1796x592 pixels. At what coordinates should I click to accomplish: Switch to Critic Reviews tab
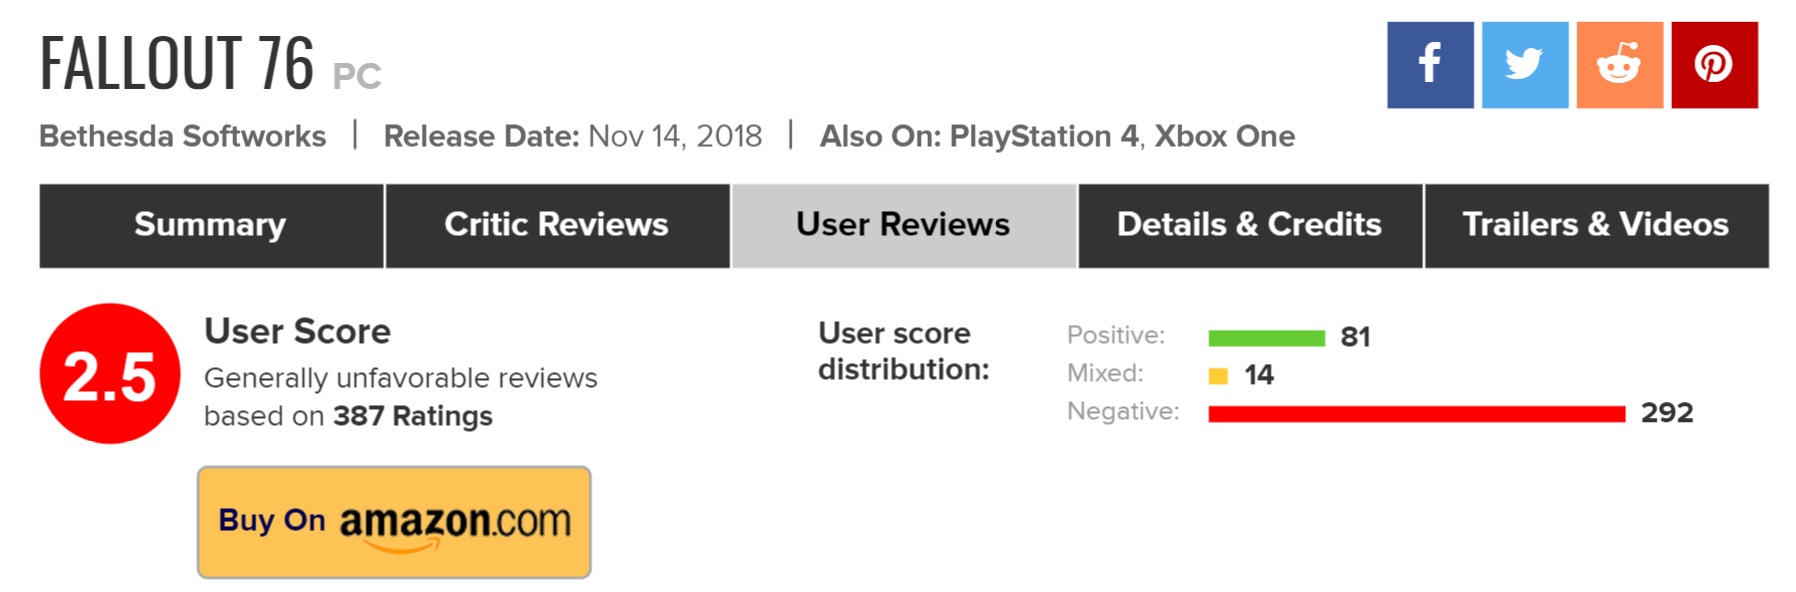pyautogui.click(x=557, y=225)
